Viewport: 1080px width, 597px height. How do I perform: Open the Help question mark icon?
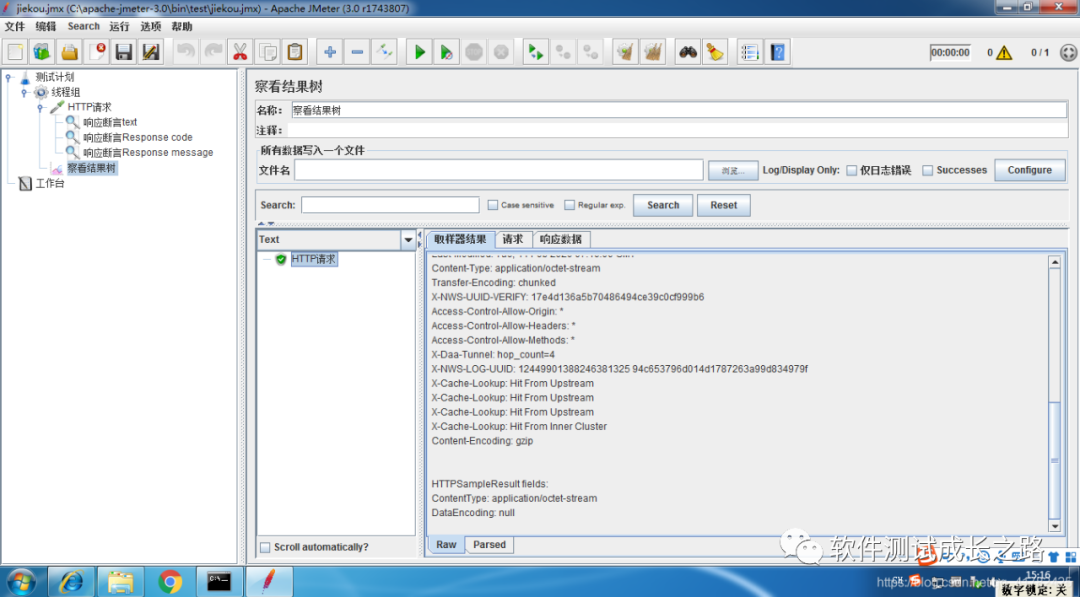pyautogui.click(x=777, y=52)
